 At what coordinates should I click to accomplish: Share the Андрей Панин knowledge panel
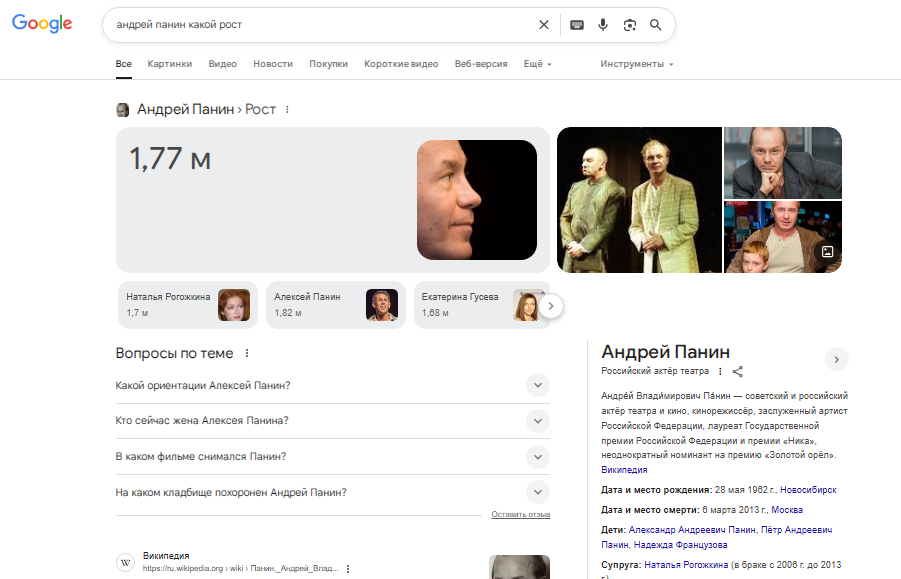click(738, 372)
